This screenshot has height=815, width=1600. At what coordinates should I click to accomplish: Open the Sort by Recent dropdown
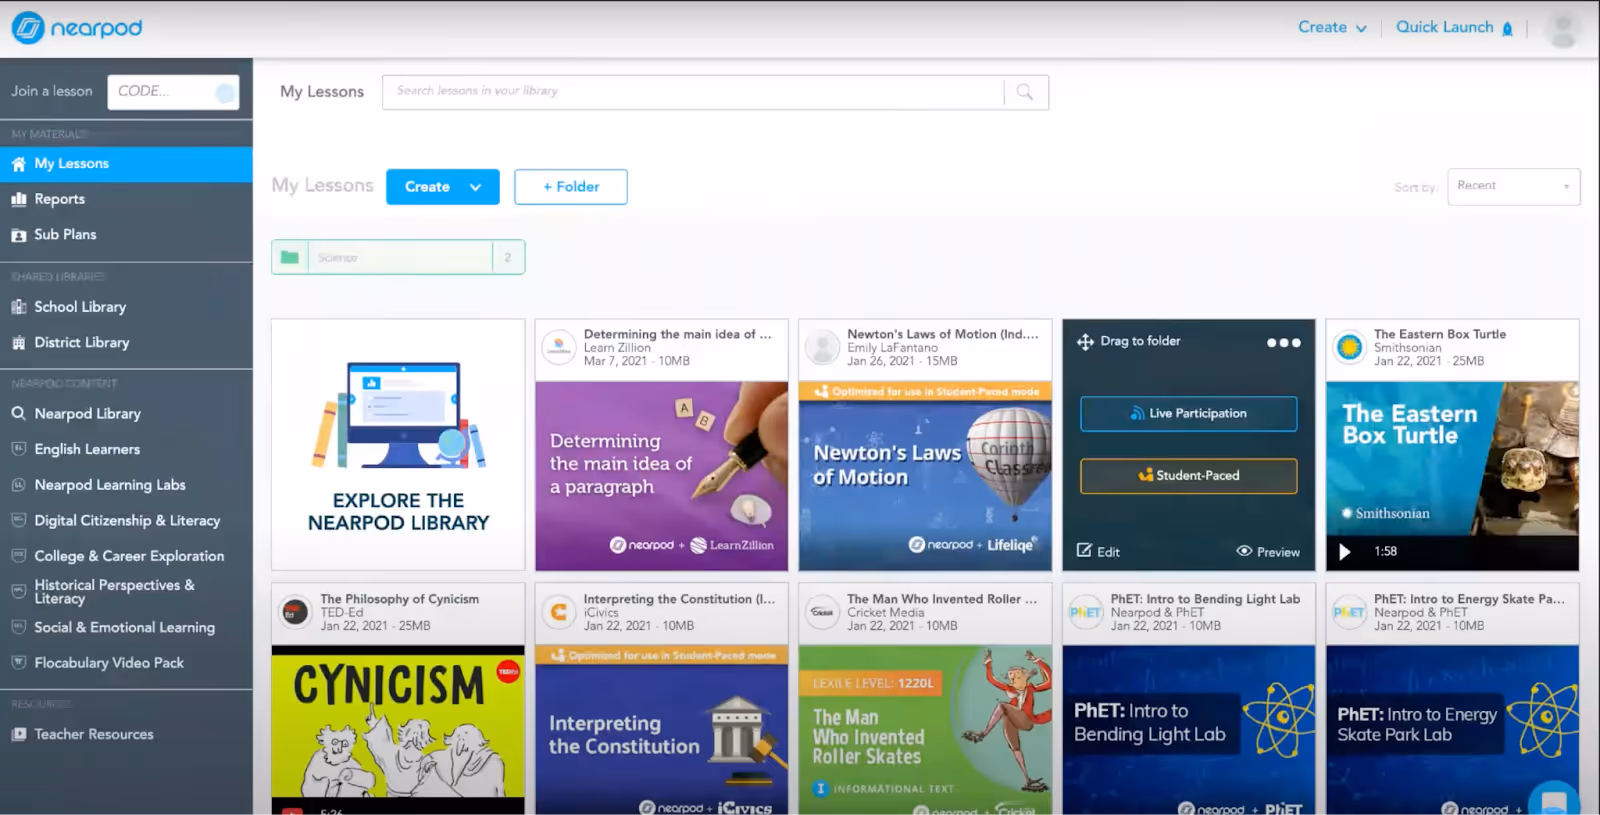[x=1514, y=187]
